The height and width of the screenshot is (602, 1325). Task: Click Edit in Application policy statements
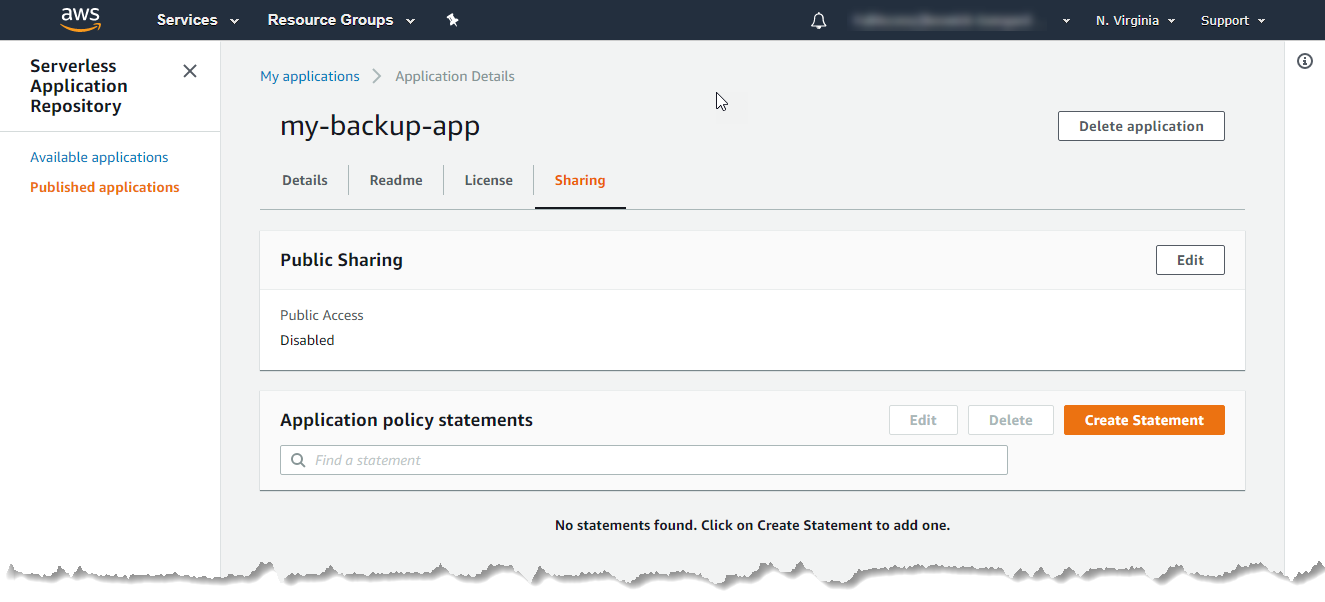(923, 420)
